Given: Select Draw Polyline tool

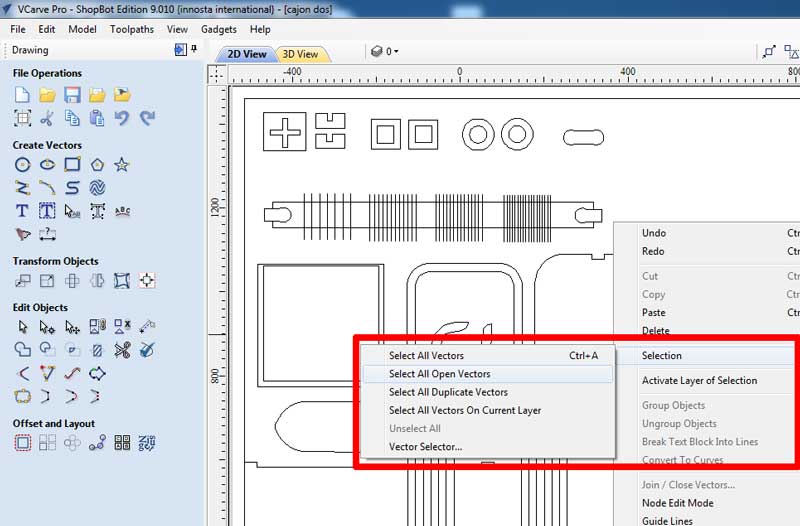Looking at the screenshot, I should (x=22, y=188).
